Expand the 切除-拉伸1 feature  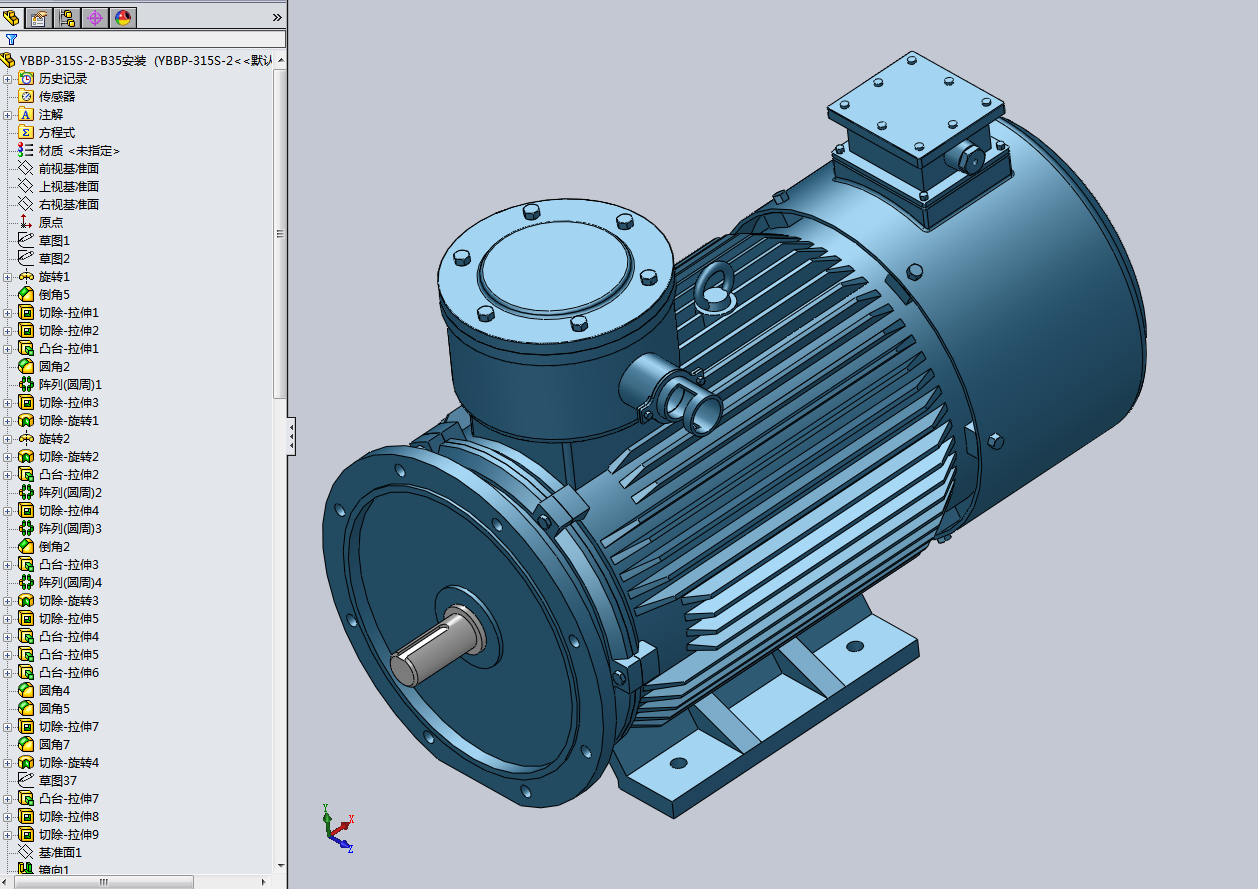pyautogui.click(x=8, y=313)
